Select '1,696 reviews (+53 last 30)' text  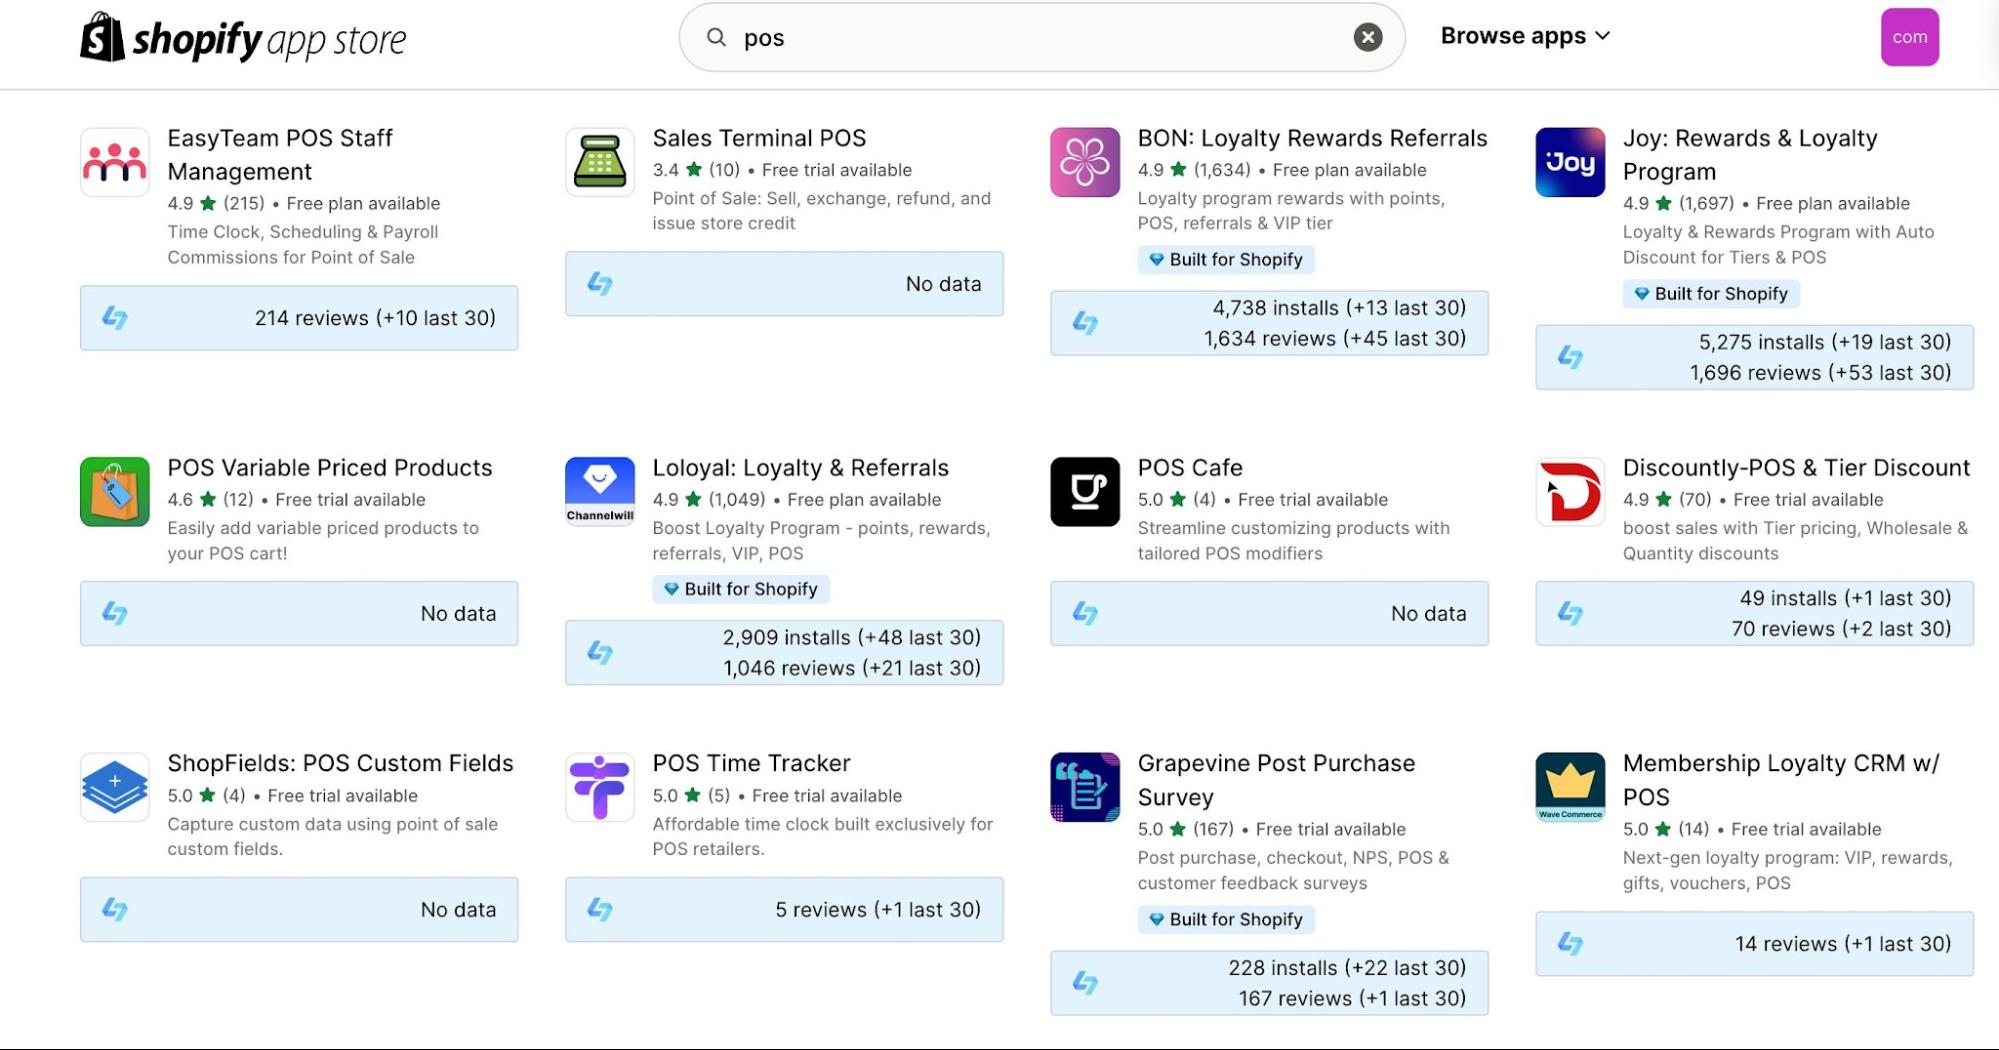tap(1820, 373)
